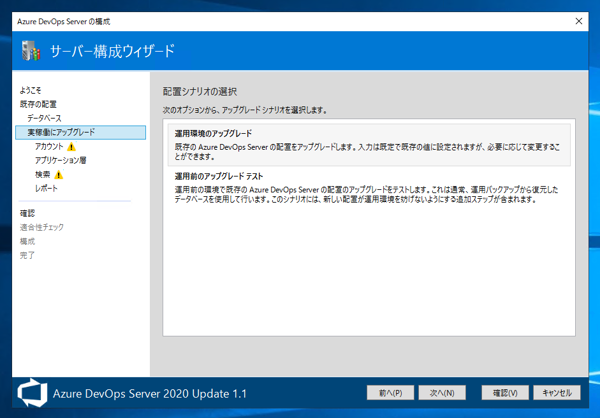Click warning icon next to アカウント
600x418 pixels.
coord(71,147)
